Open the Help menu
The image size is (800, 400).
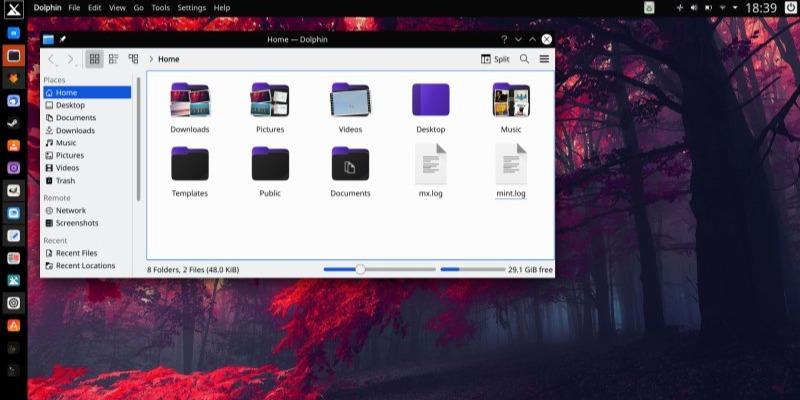tap(222, 8)
